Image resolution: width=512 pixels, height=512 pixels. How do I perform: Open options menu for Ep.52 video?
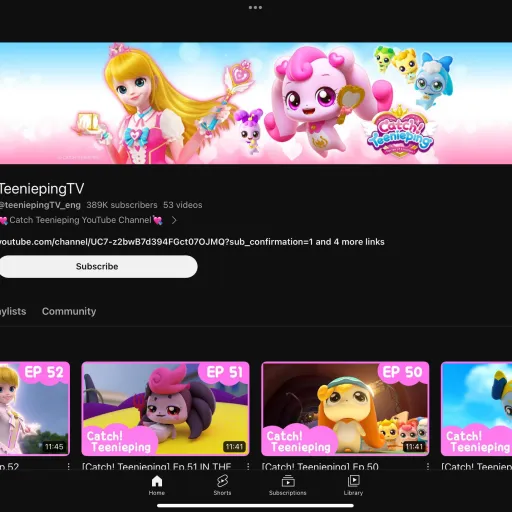pos(68,466)
